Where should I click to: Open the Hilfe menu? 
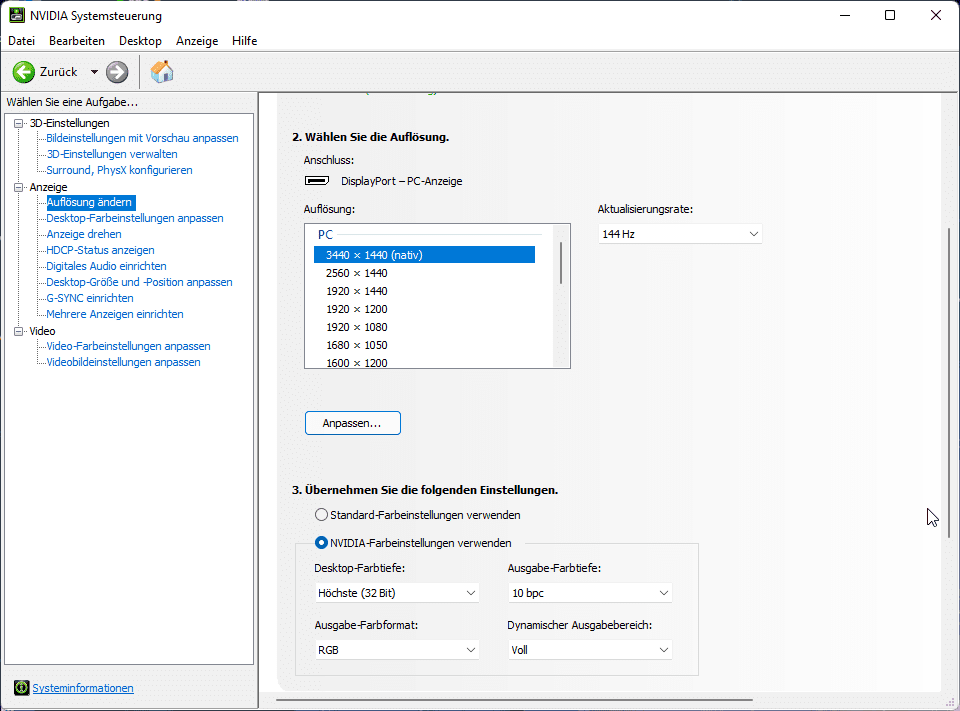click(244, 41)
